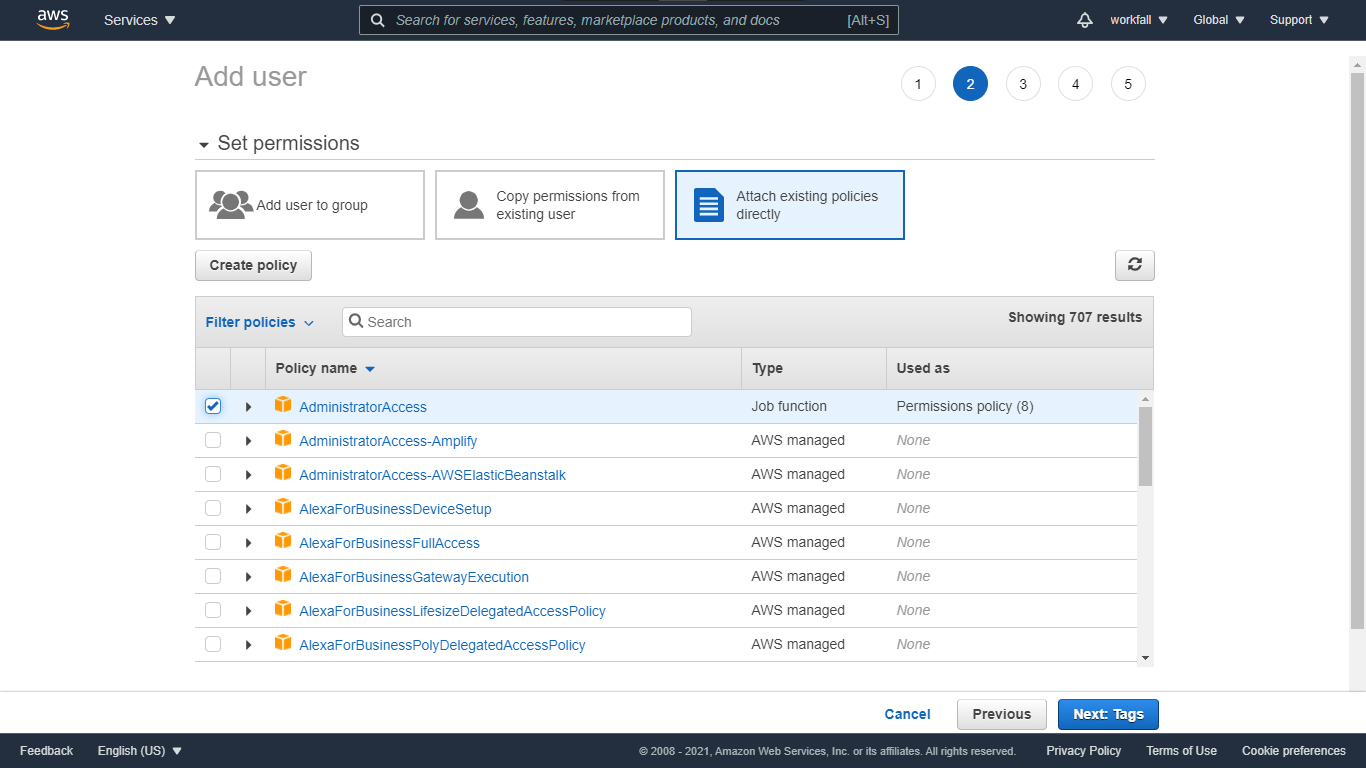The height and width of the screenshot is (768, 1366).
Task: Expand the AlexaForBusinessPolyDelegatedAccessPolicy row details
Action: pos(248,645)
